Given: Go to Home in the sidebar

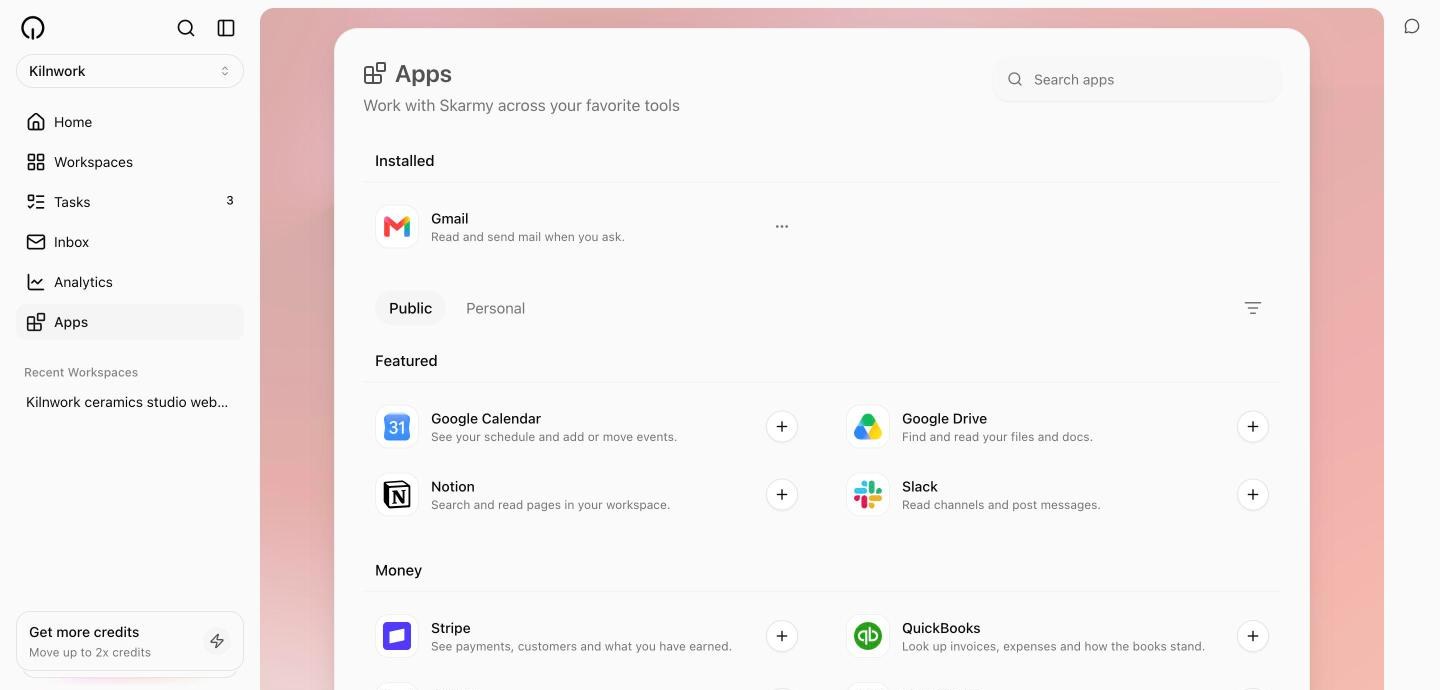Looking at the screenshot, I should (x=130, y=122).
